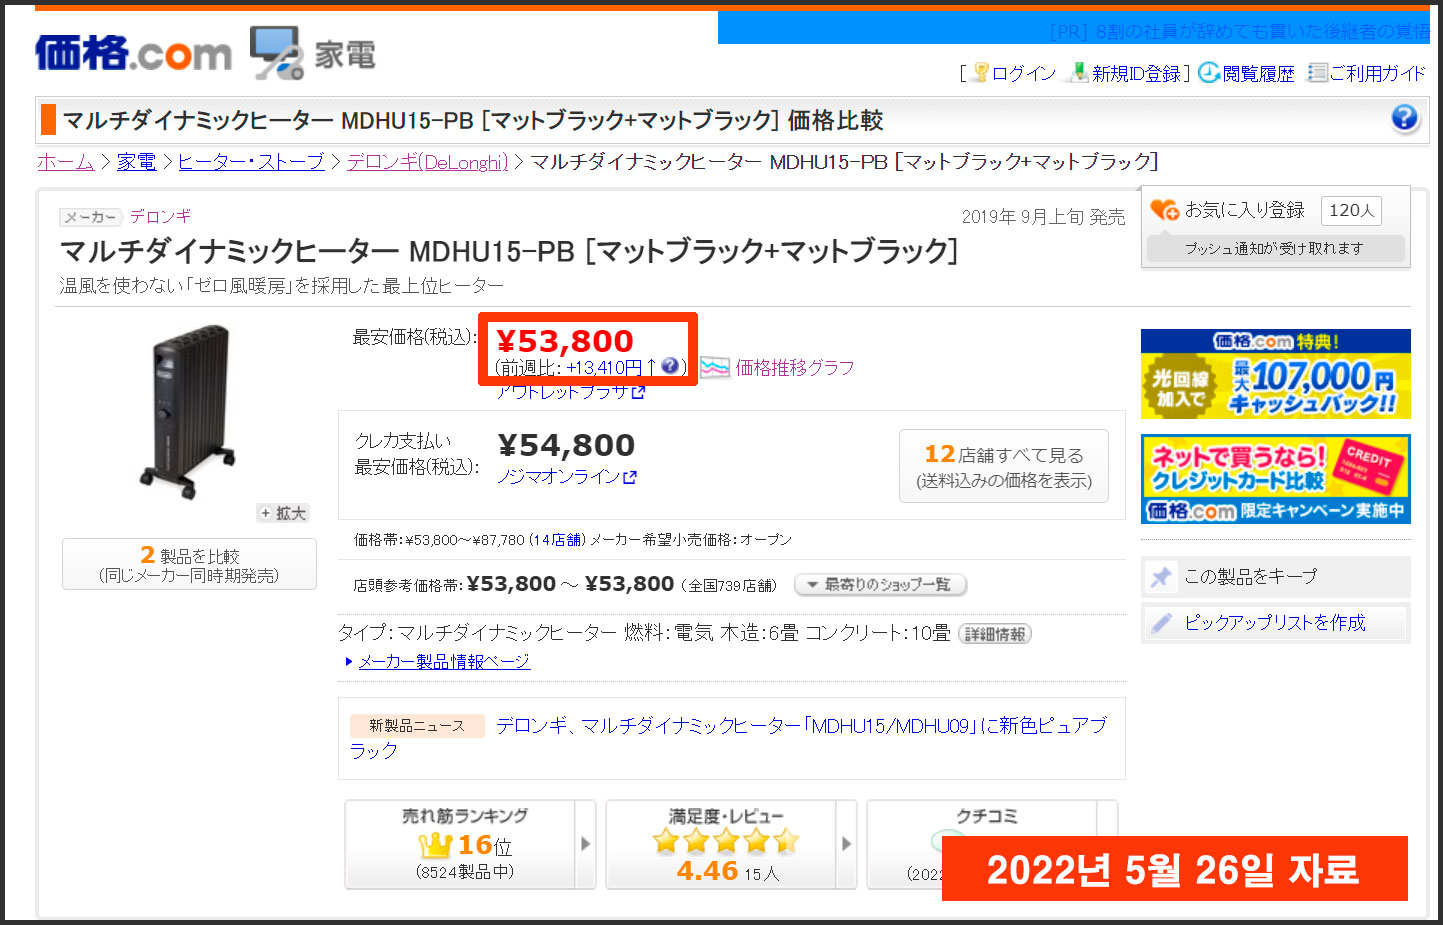Open the blue help question mark icon
Viewport: 1443px width, 925px height.
(x=1404, y=118)
